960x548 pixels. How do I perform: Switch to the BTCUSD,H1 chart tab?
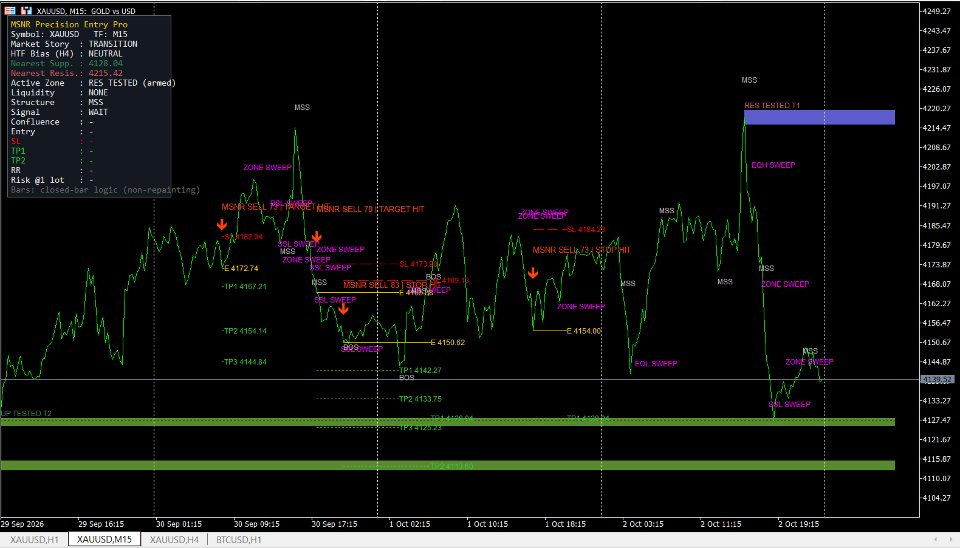coord(239,539)
